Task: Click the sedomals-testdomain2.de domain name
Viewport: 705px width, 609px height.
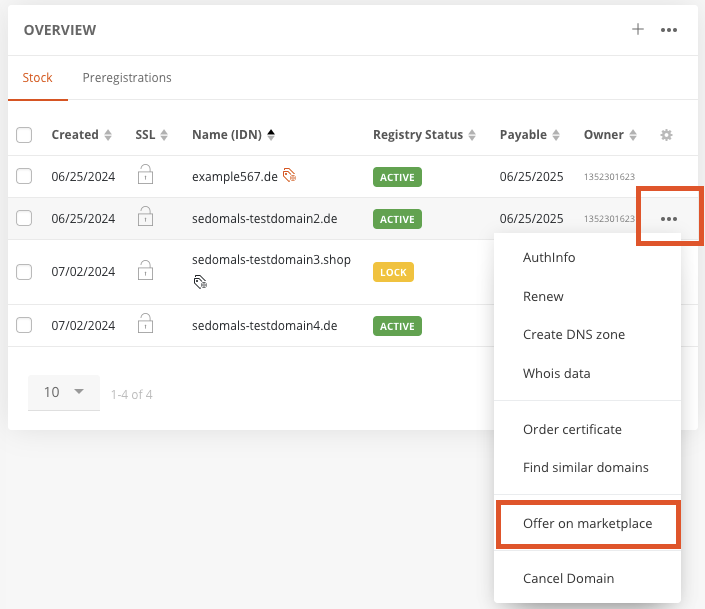Action: [x=264, y=219]
